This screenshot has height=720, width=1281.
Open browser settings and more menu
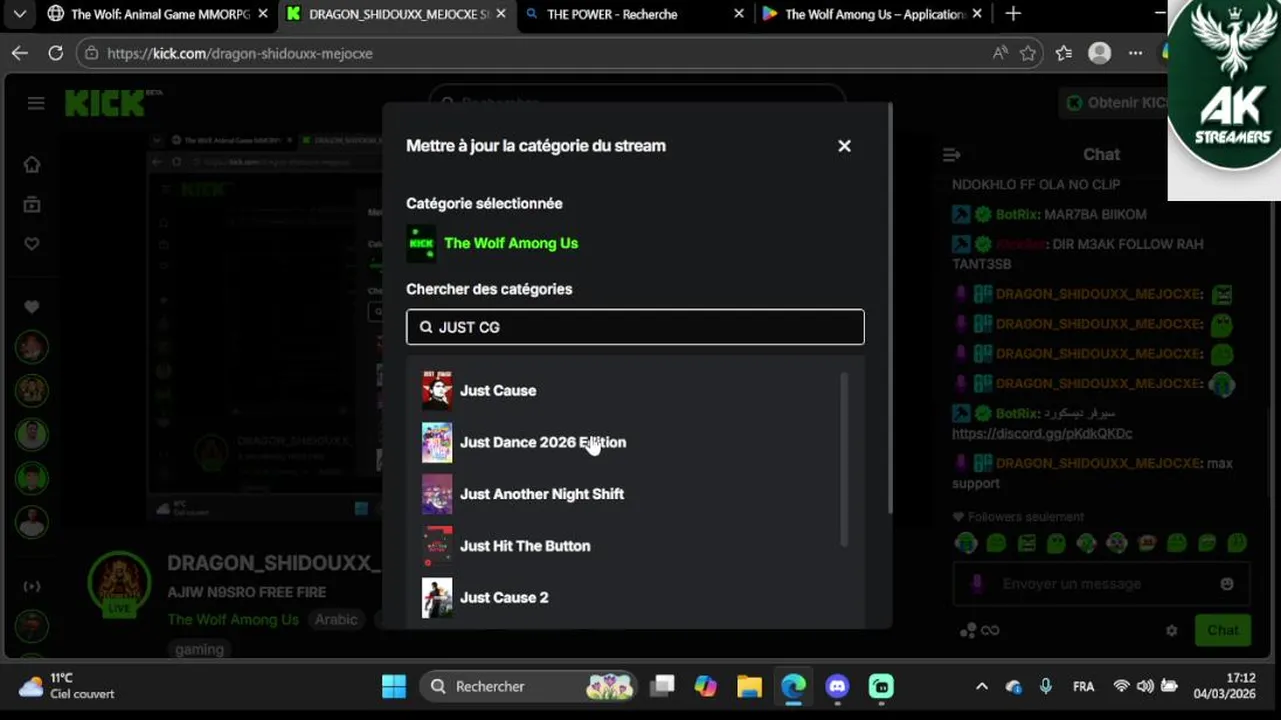pos(1136,53)
